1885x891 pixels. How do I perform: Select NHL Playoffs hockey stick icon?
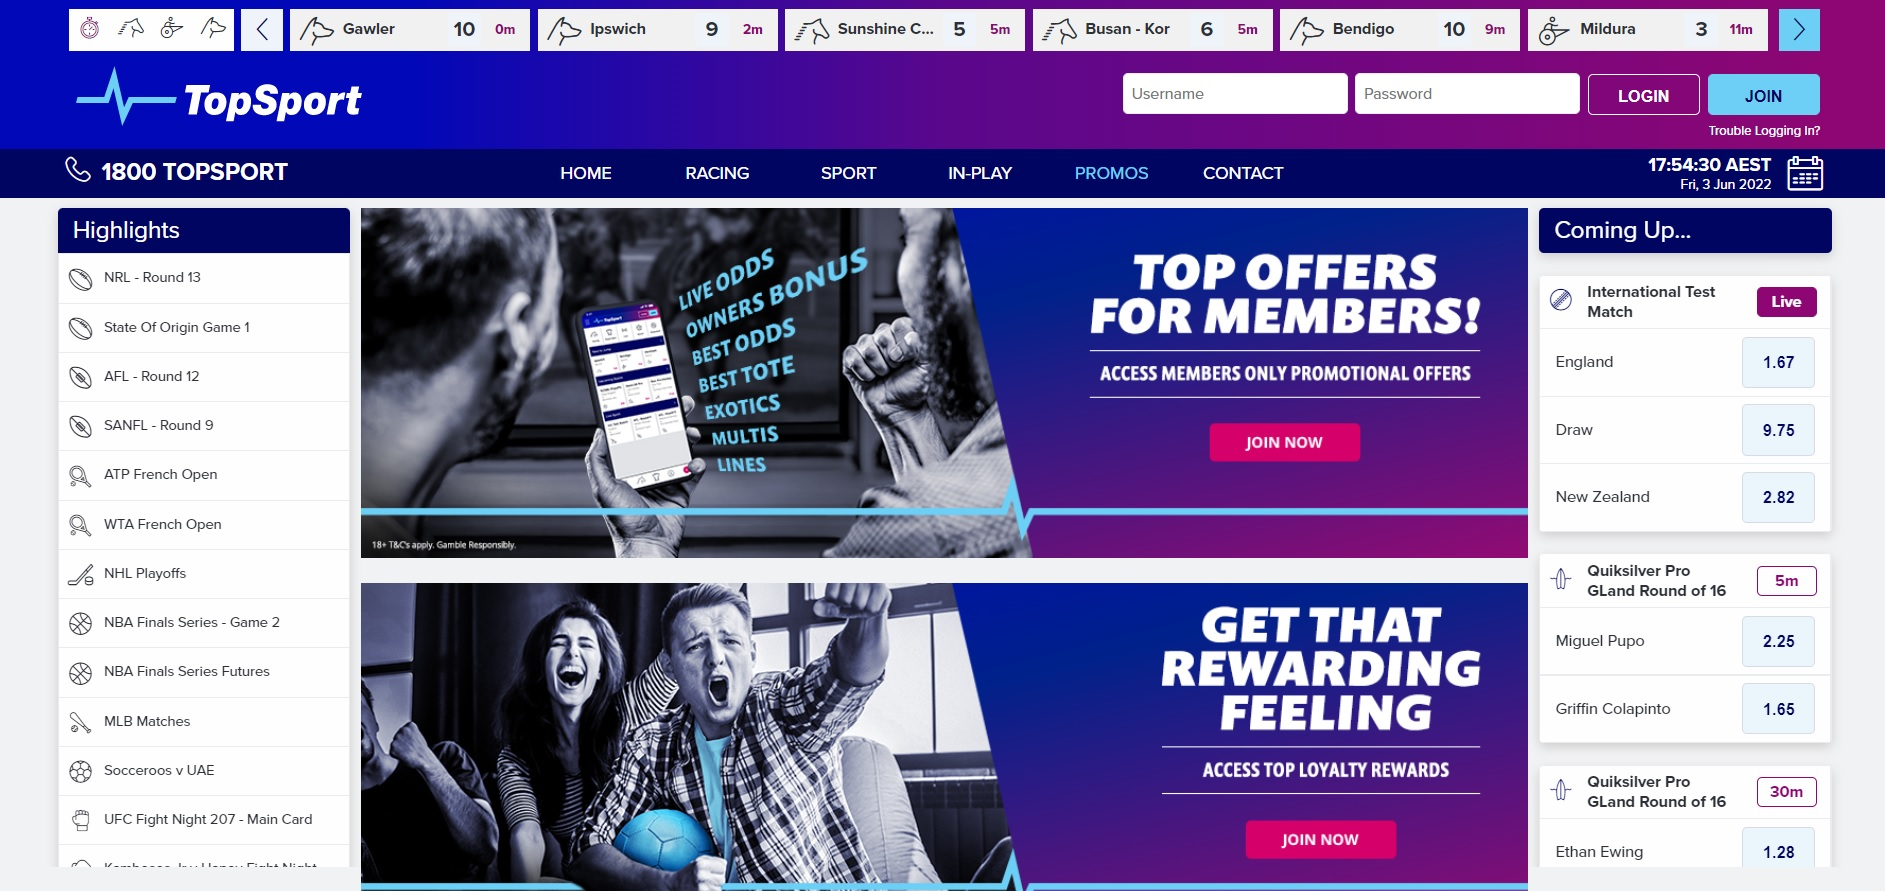point(81,574)
